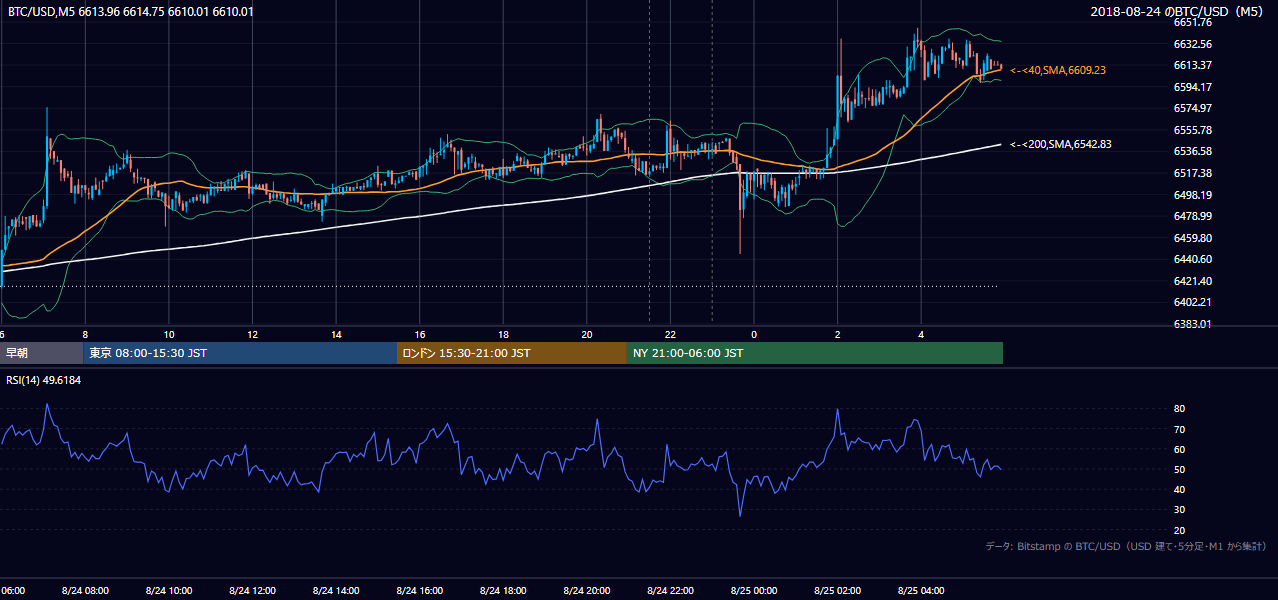Click hour label 4 under price chart
Viewport: 1278px width, 600px height.
(x=921, y=335)
